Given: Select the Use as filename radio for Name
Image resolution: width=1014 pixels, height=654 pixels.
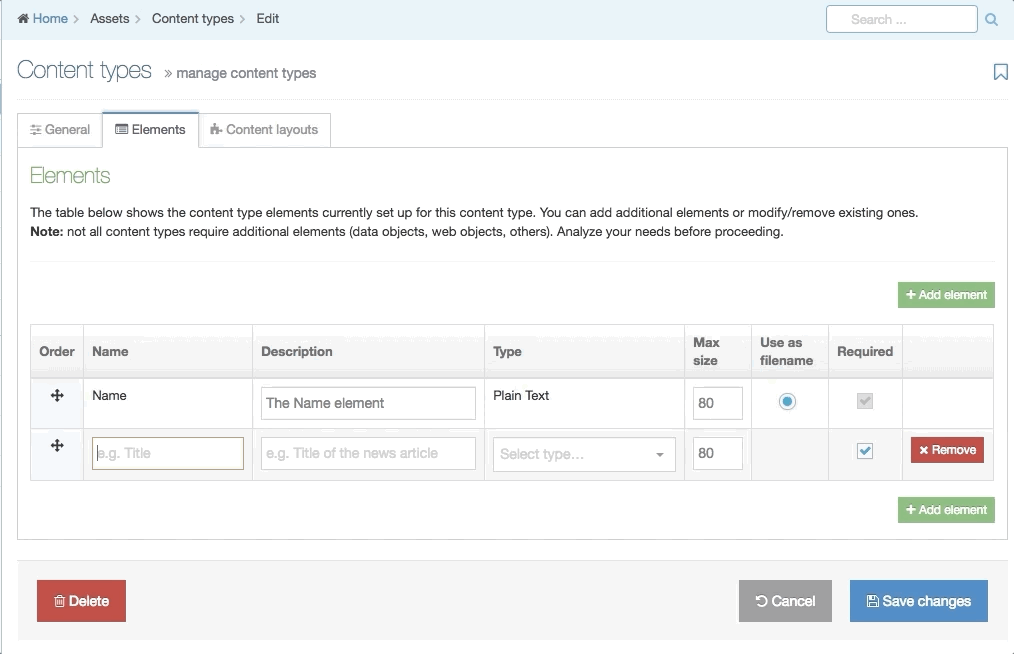Looking at the screenshot, I should [x=786, y=400].
